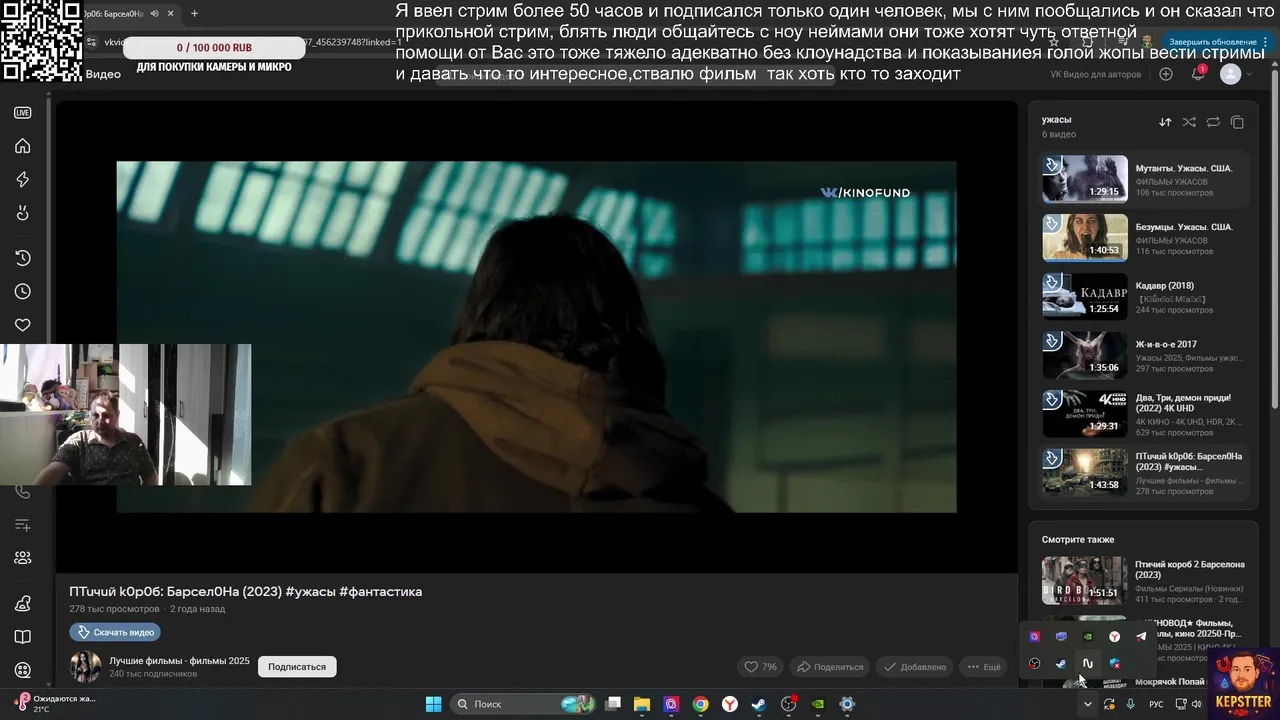Open the weather widget on the taskbar

[x=55, y=703]
